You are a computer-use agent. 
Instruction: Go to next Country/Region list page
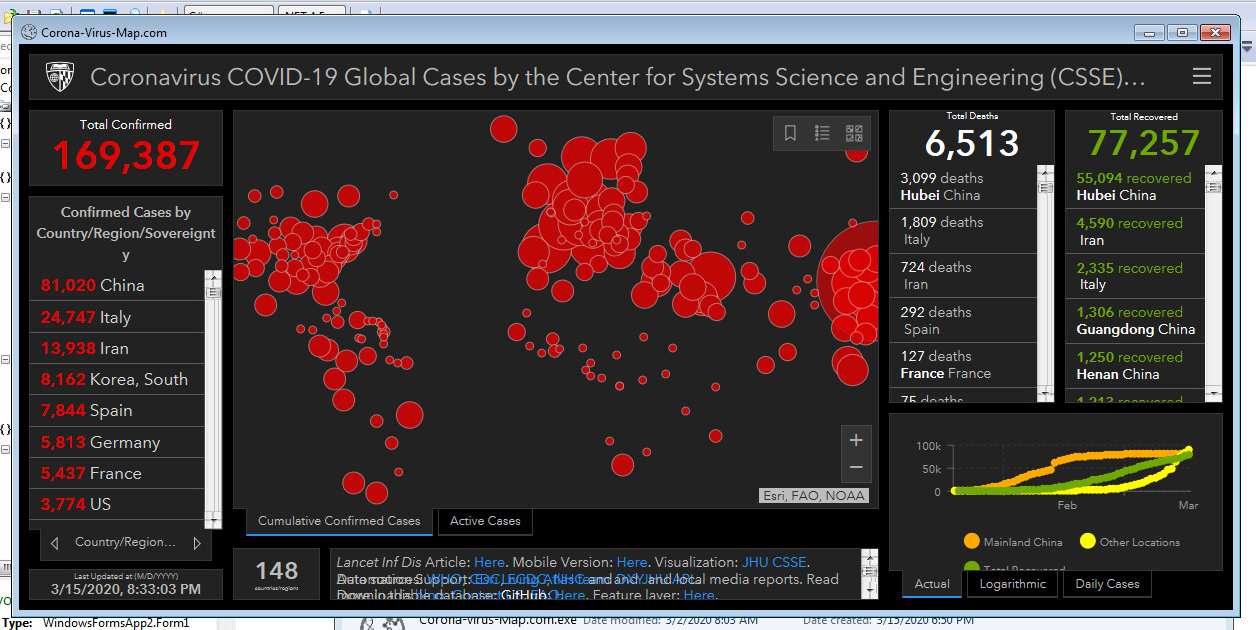[x=197, y=543]
